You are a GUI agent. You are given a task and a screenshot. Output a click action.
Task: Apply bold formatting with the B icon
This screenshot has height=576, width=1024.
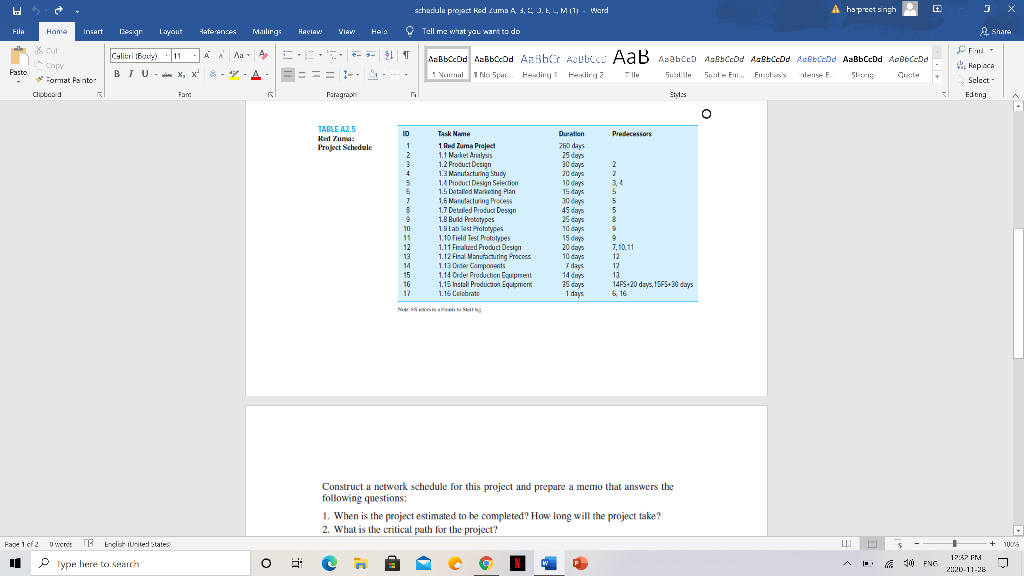click(x=119, y=74)
